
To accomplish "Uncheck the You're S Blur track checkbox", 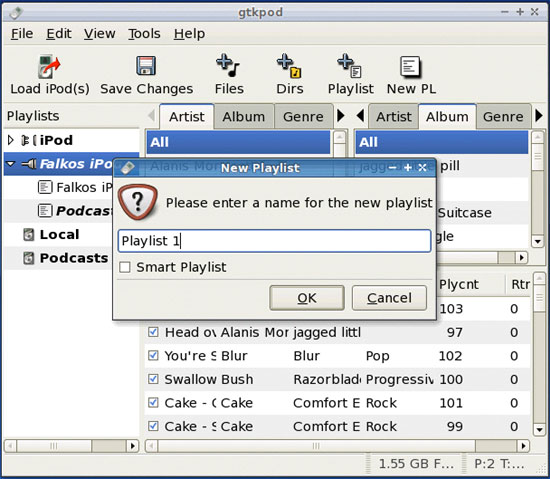I will pos(153,356).
